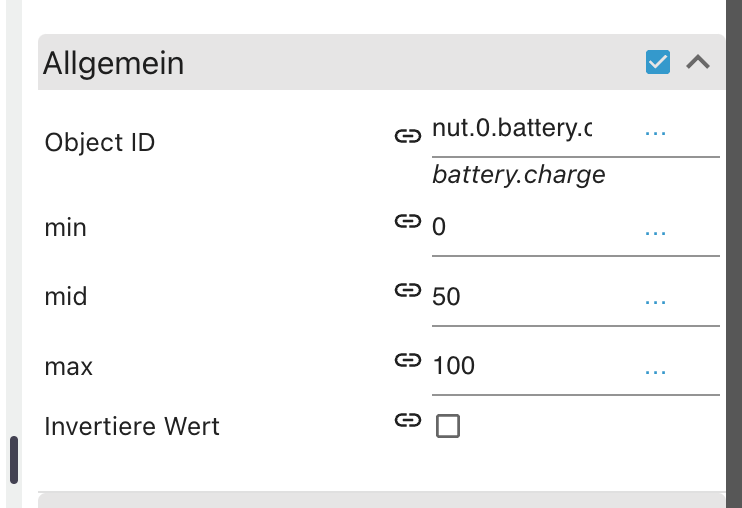
Task: Click the three dots next to min
Action: click(x=655, y=232)
